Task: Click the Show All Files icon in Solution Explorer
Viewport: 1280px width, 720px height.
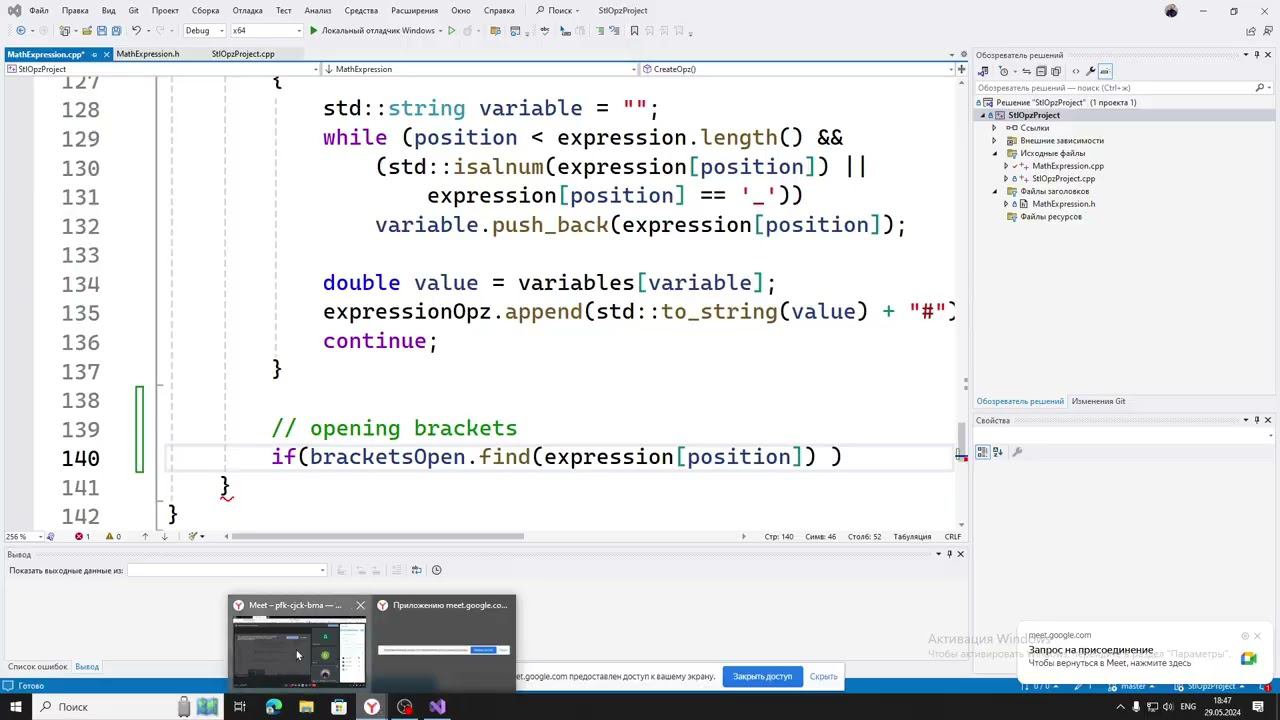Action: pyautogui.click(x=1056, y=71)
